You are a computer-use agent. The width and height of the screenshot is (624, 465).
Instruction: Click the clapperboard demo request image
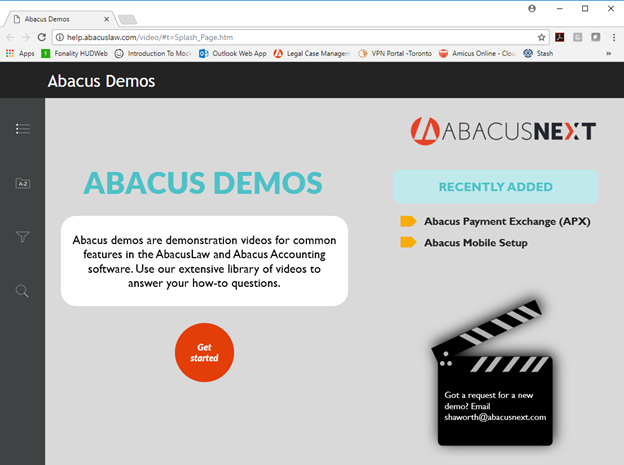492,373
